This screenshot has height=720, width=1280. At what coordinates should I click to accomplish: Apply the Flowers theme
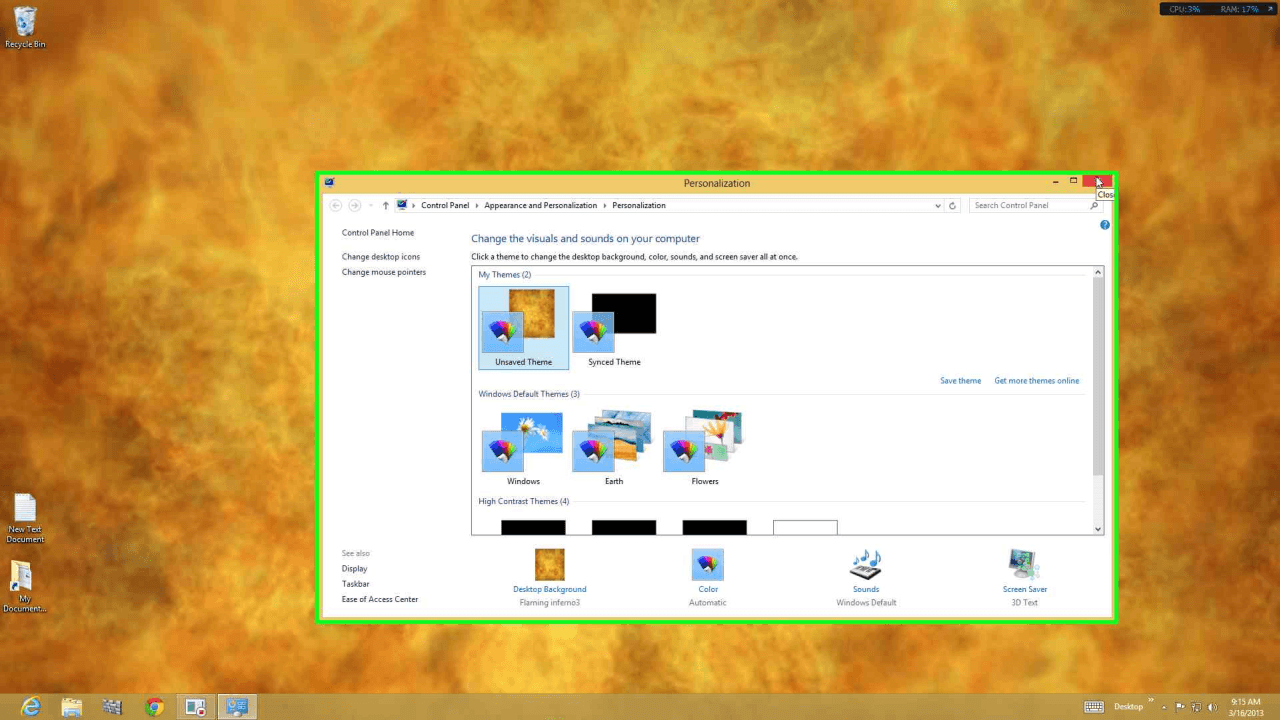point(704,443)
